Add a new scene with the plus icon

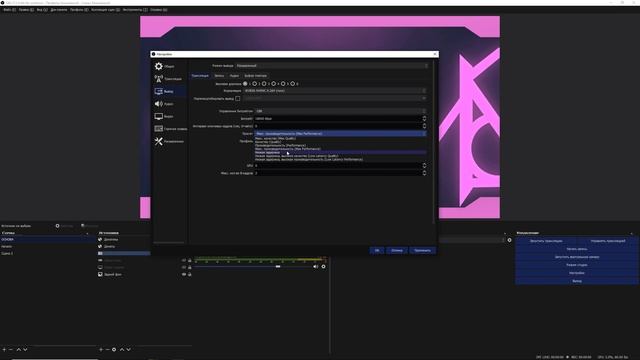coord(4,349)
